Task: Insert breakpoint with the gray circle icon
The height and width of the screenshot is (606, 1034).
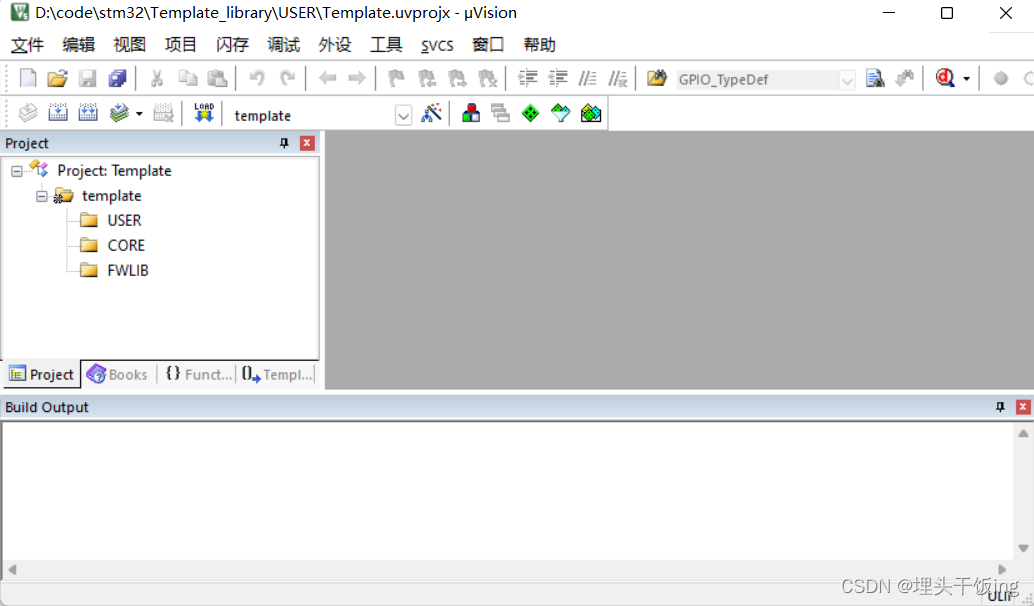Action: pos(1001,78)
